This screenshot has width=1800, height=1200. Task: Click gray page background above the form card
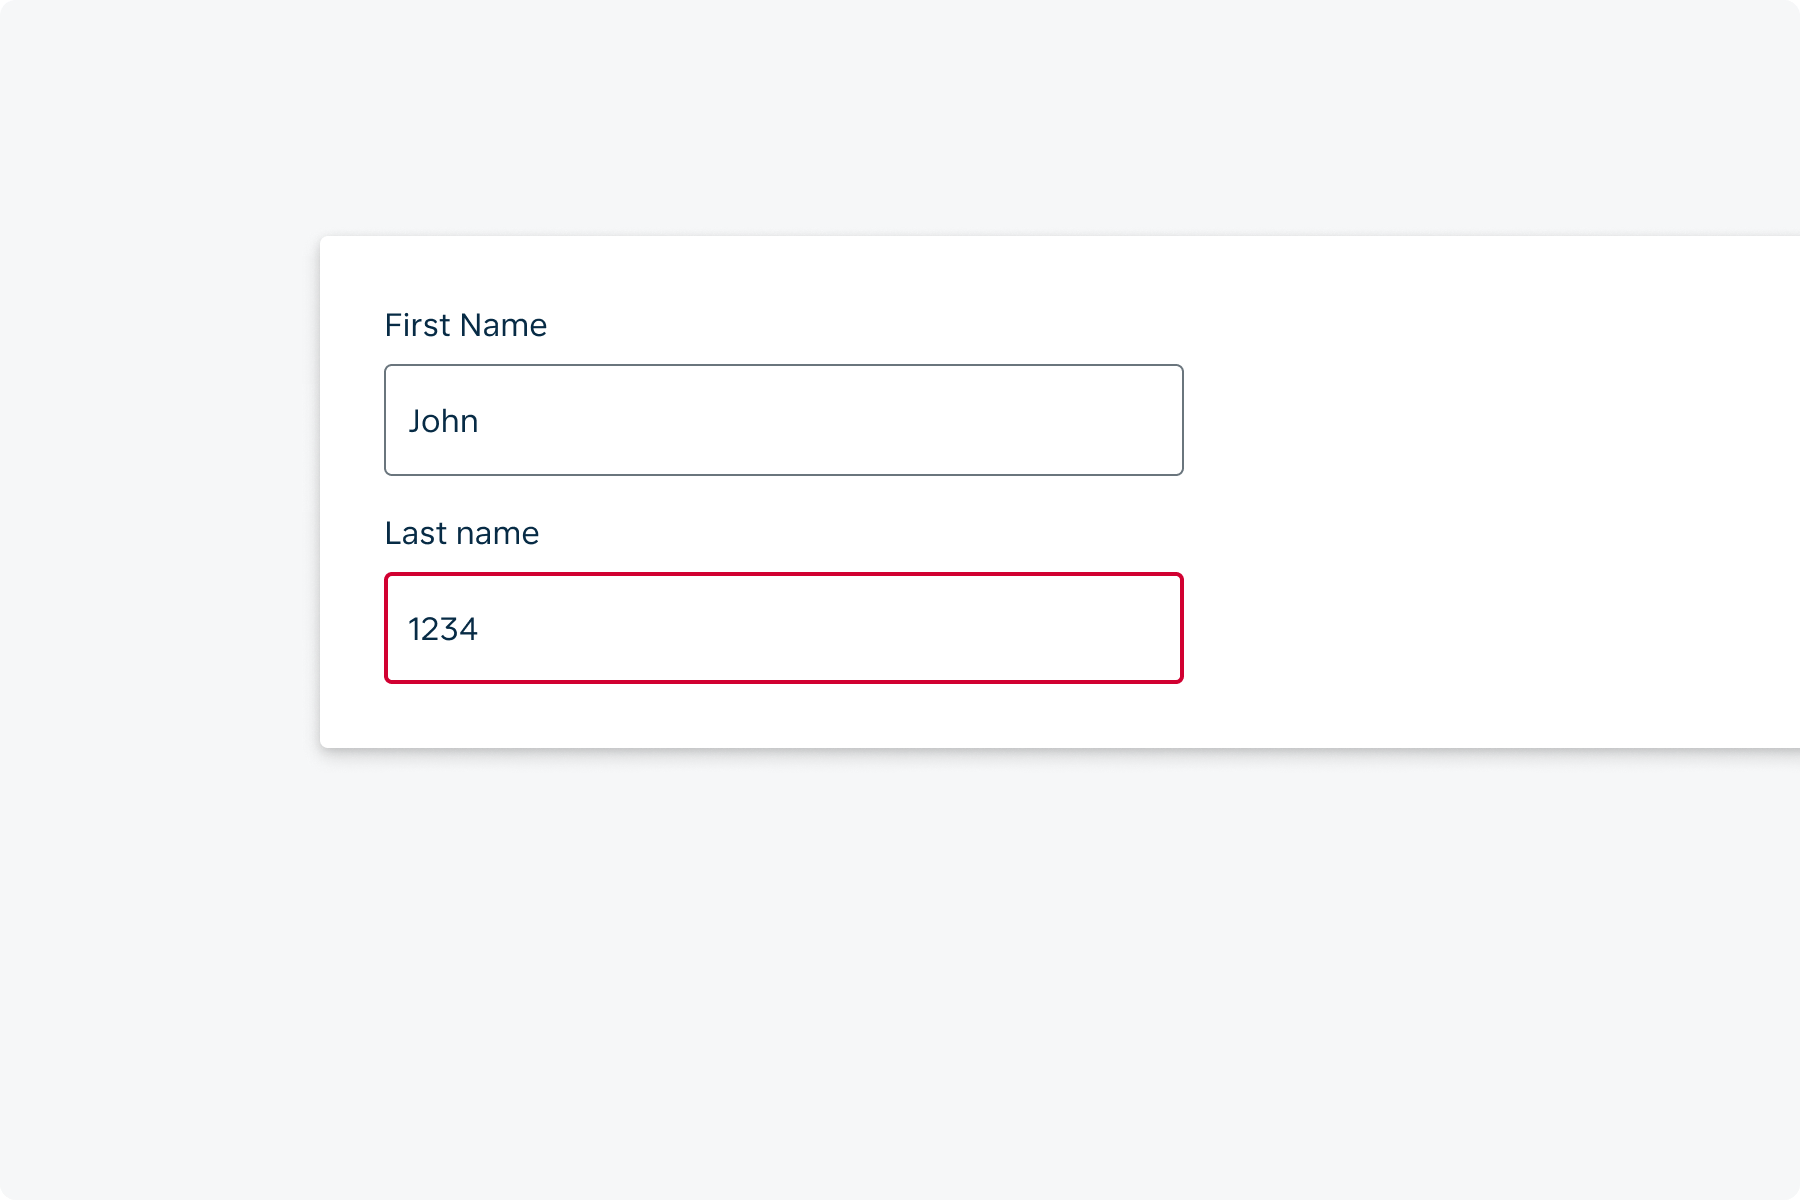click(900, 120)
